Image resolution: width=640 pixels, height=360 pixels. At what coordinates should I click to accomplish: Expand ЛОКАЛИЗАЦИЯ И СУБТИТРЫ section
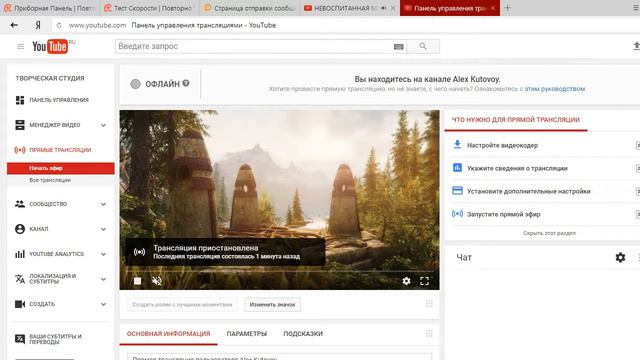click(103, 279)
